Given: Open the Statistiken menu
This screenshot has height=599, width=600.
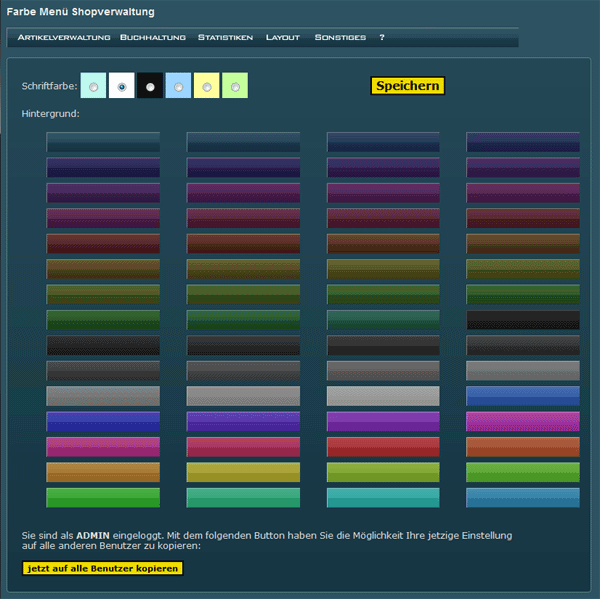Looking at the screenshot, I should (225, 38).
